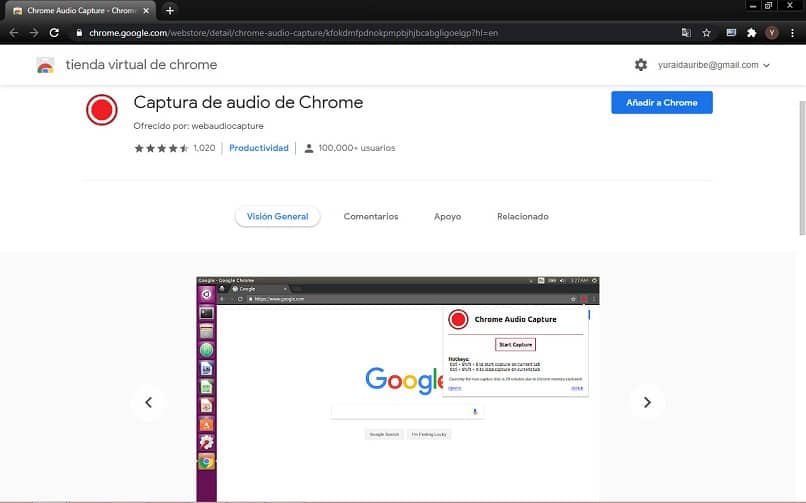Click the tienda virtual de chrome title
This screenshot has height=503, width=806.
click(x=141, y=65)
